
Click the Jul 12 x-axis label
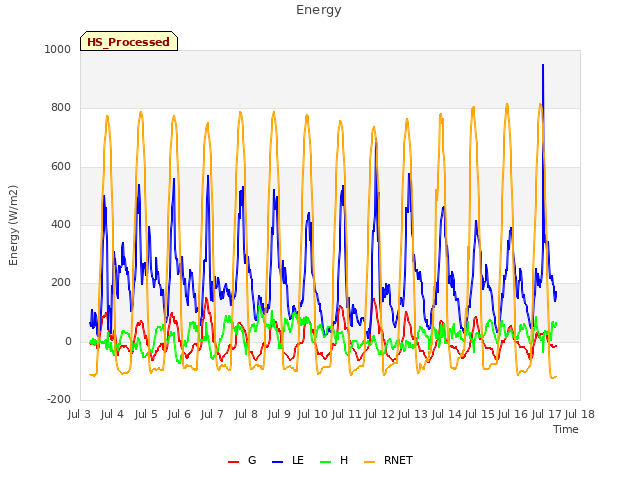[x=380, y=414]
